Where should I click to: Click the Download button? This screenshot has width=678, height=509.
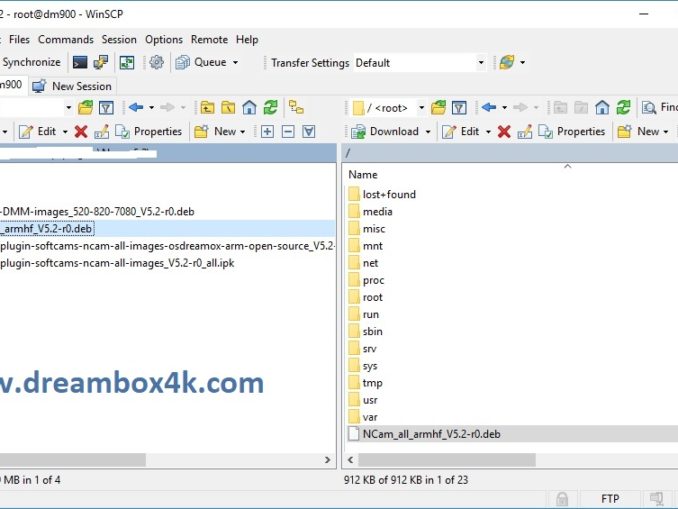385,131
